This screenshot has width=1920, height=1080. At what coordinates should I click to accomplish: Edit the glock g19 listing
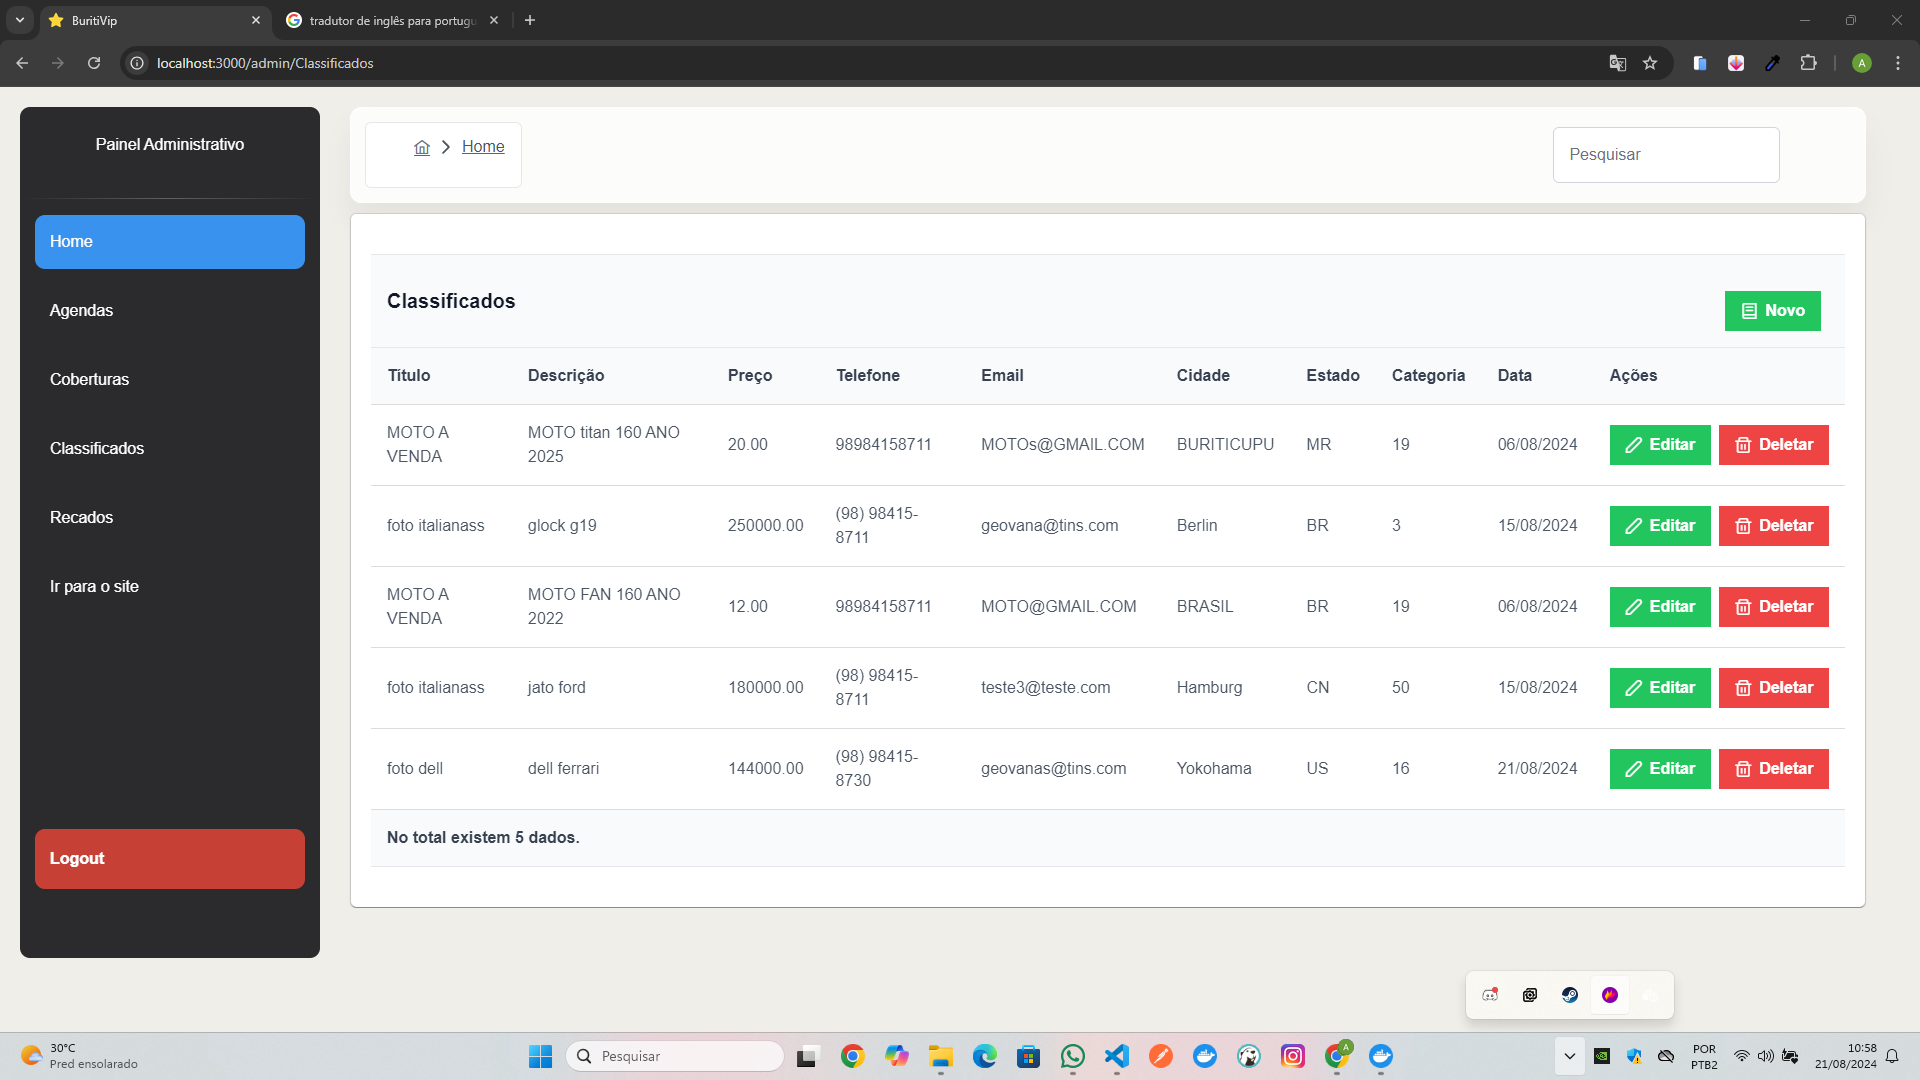(x=1659, y=526)
